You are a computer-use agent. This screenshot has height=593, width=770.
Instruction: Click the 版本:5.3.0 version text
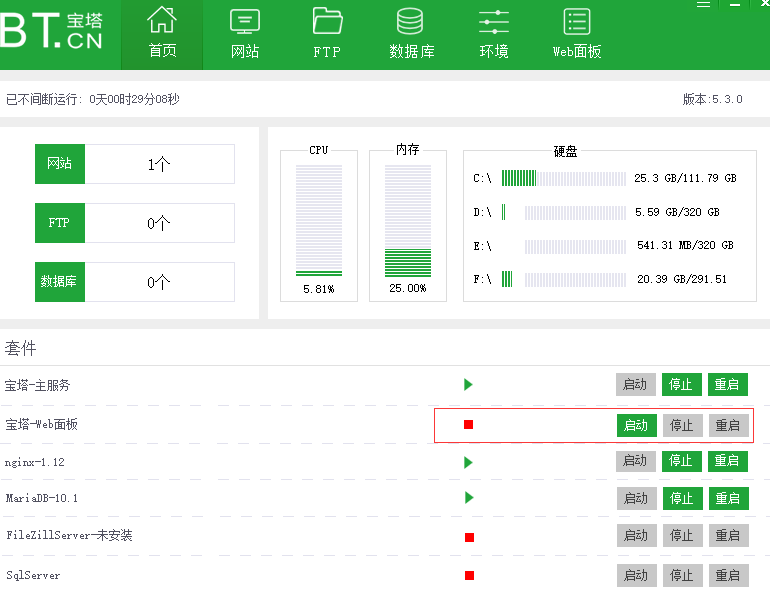click(712, 99)
